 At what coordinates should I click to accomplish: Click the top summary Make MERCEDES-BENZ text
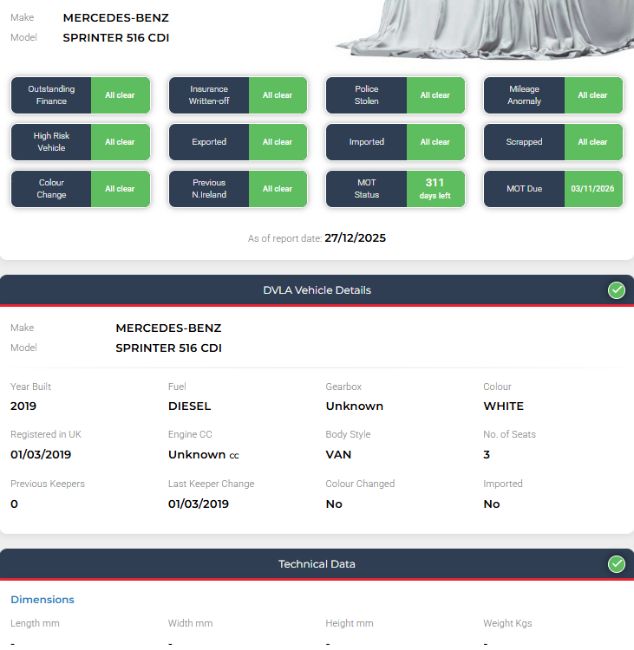(116, 18)
